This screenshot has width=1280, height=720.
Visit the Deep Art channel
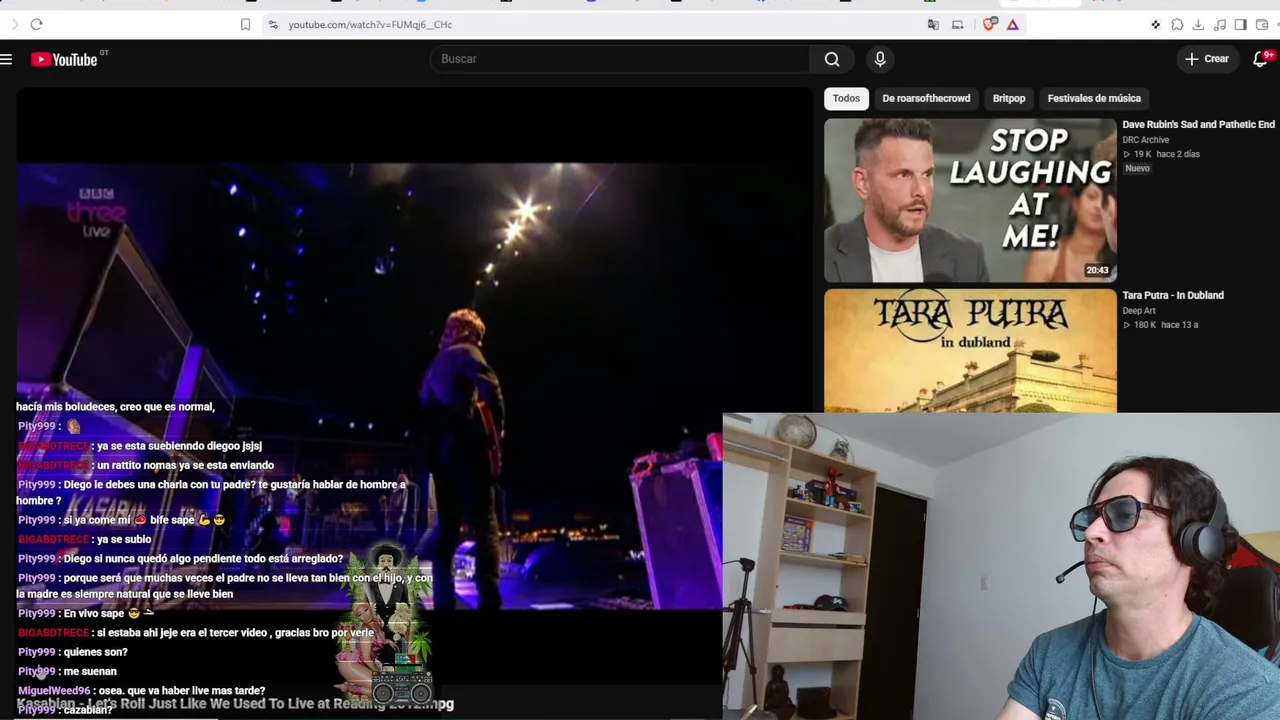[x=1138, y=310]
